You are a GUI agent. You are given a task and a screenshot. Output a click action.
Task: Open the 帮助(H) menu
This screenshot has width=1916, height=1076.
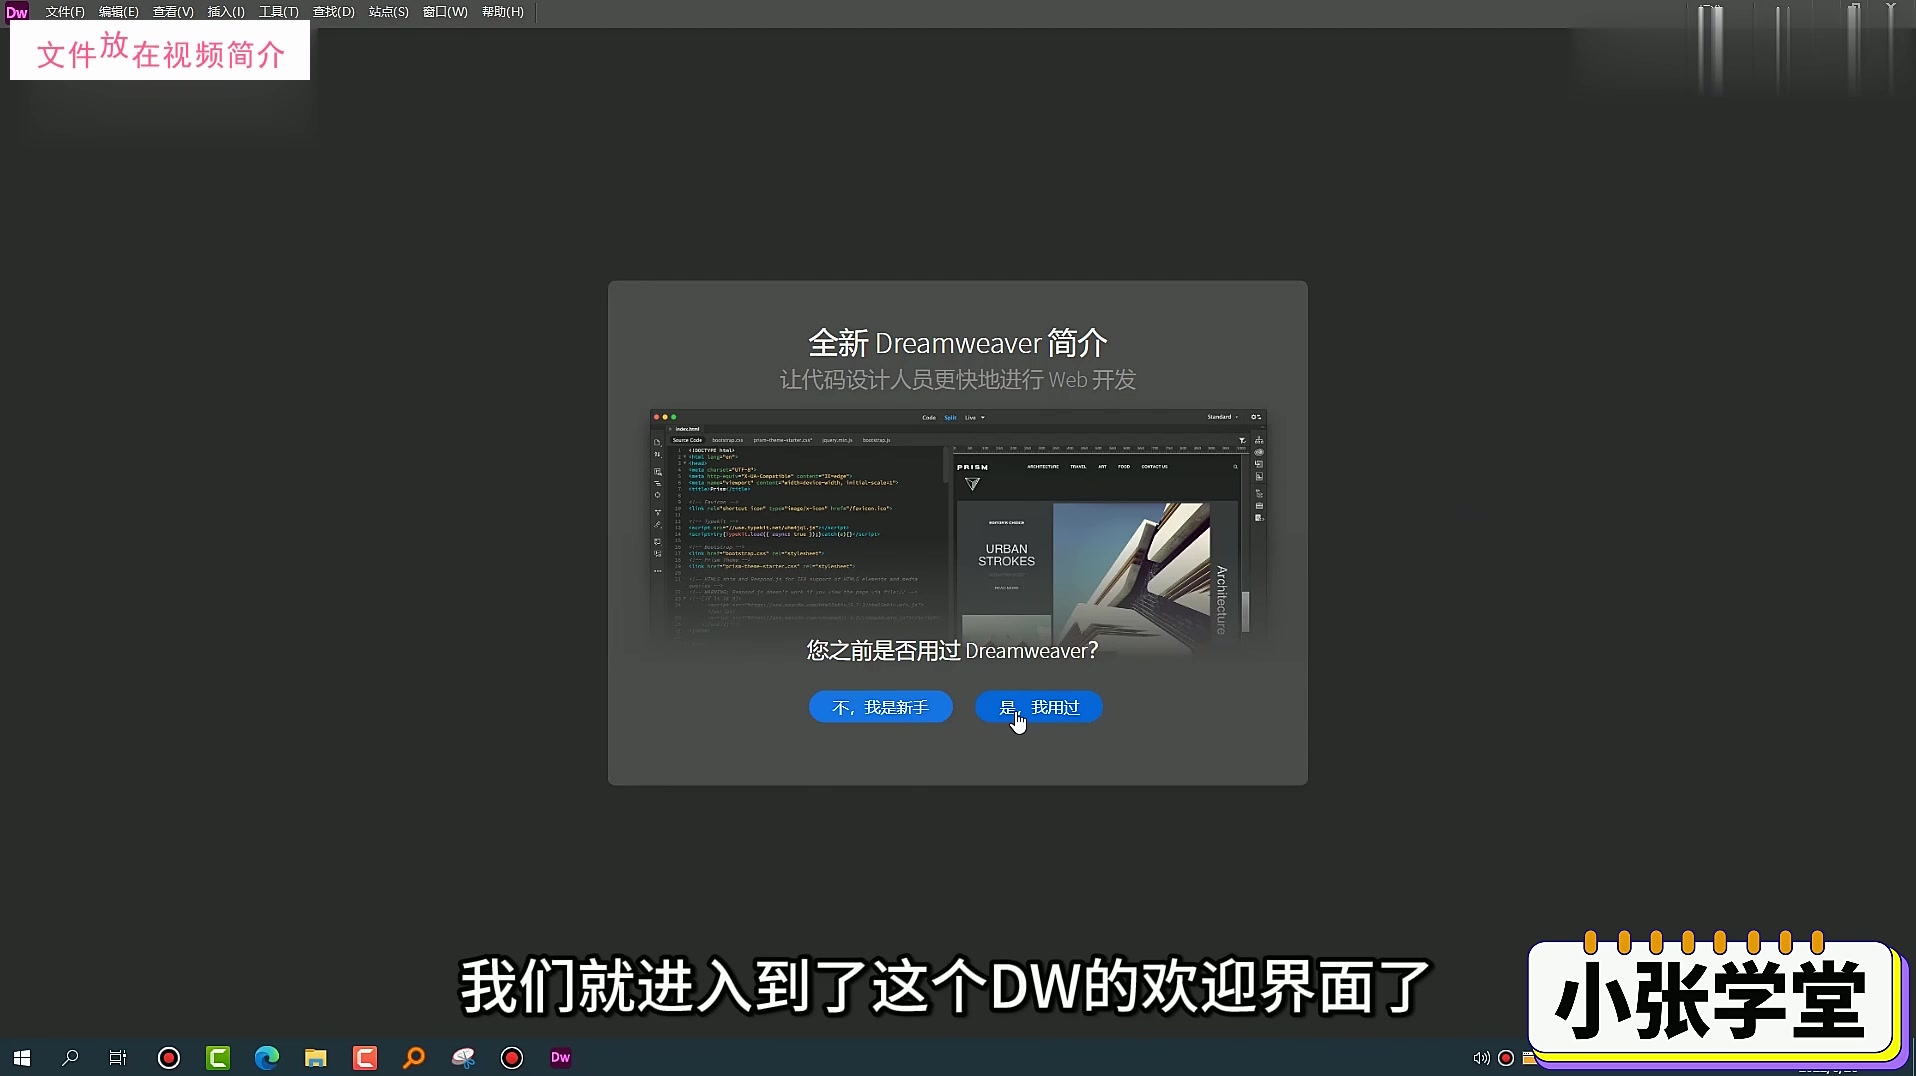click(x=503, y=12)
